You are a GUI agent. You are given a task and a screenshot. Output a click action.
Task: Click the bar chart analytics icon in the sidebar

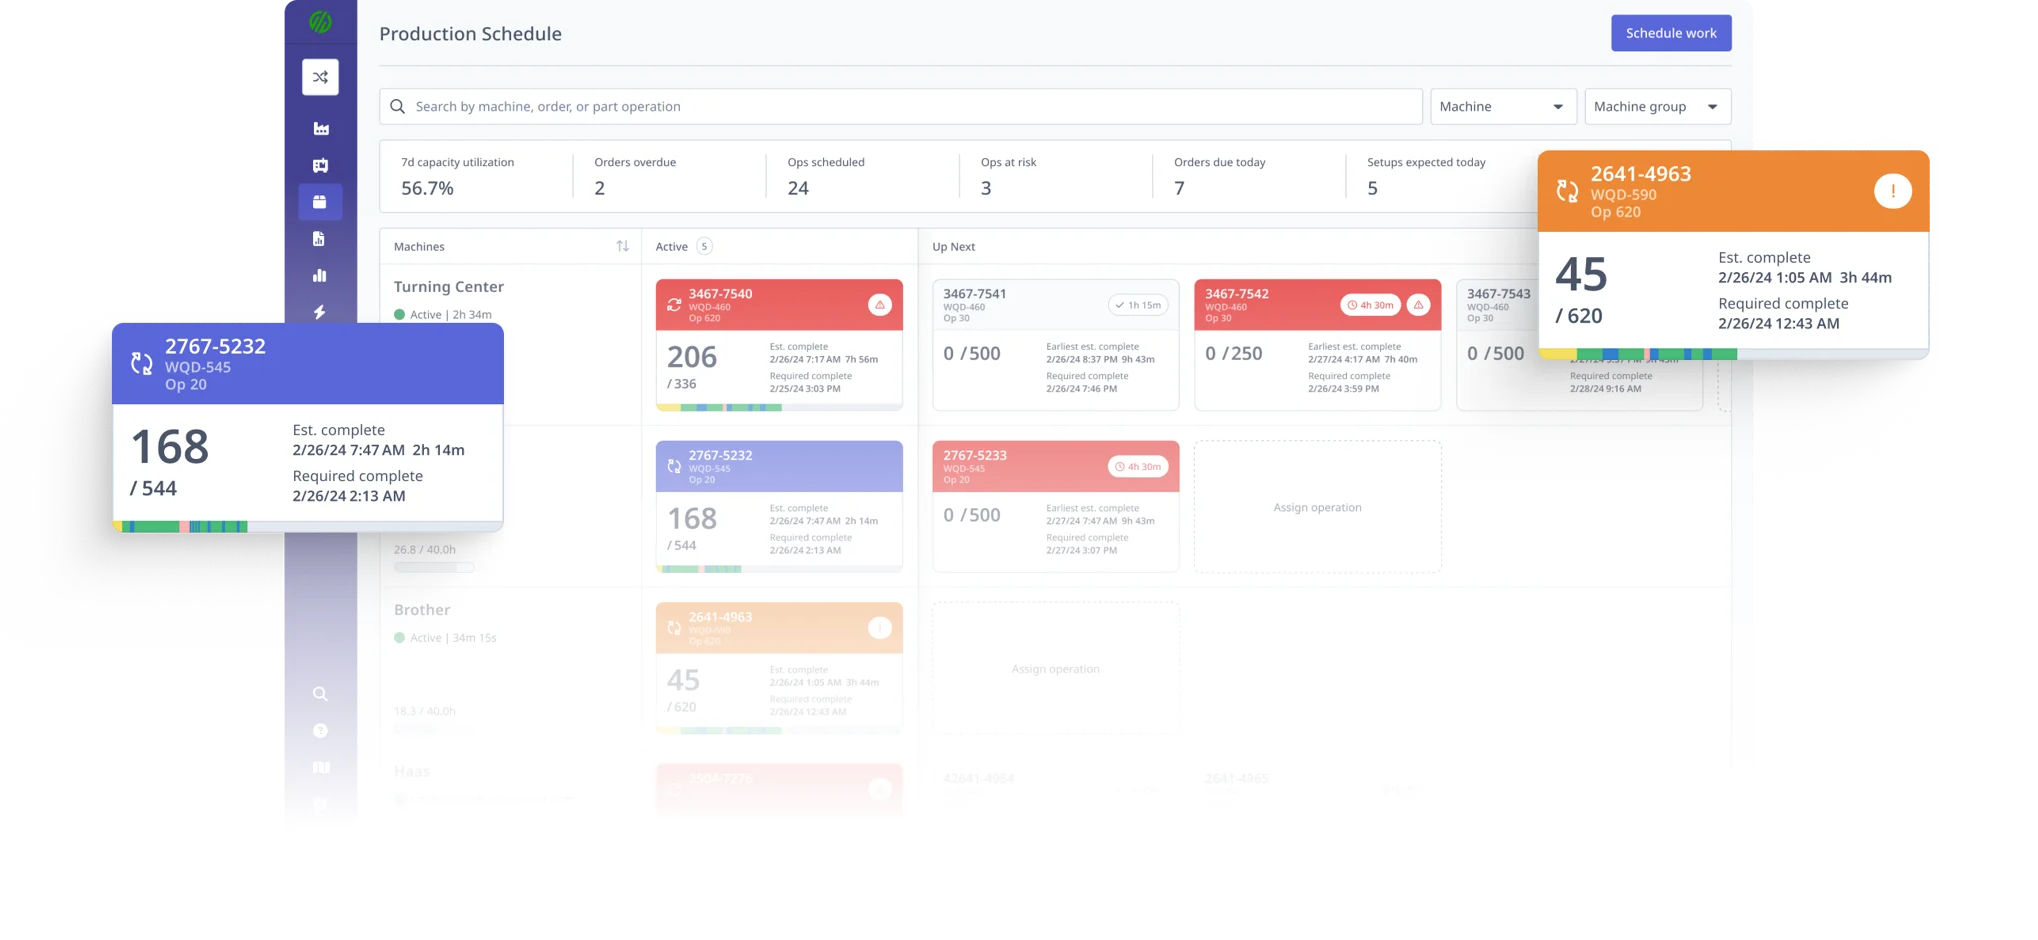coord(320,275)
